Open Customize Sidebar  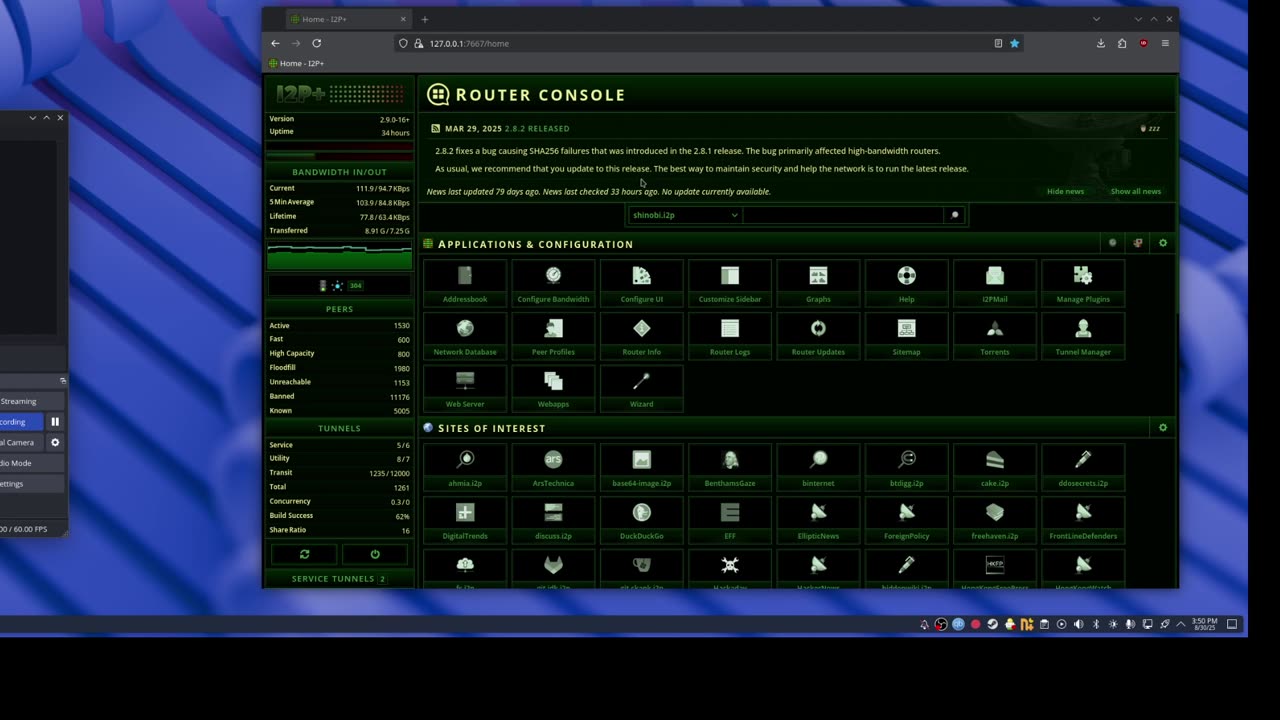point(730,283)
